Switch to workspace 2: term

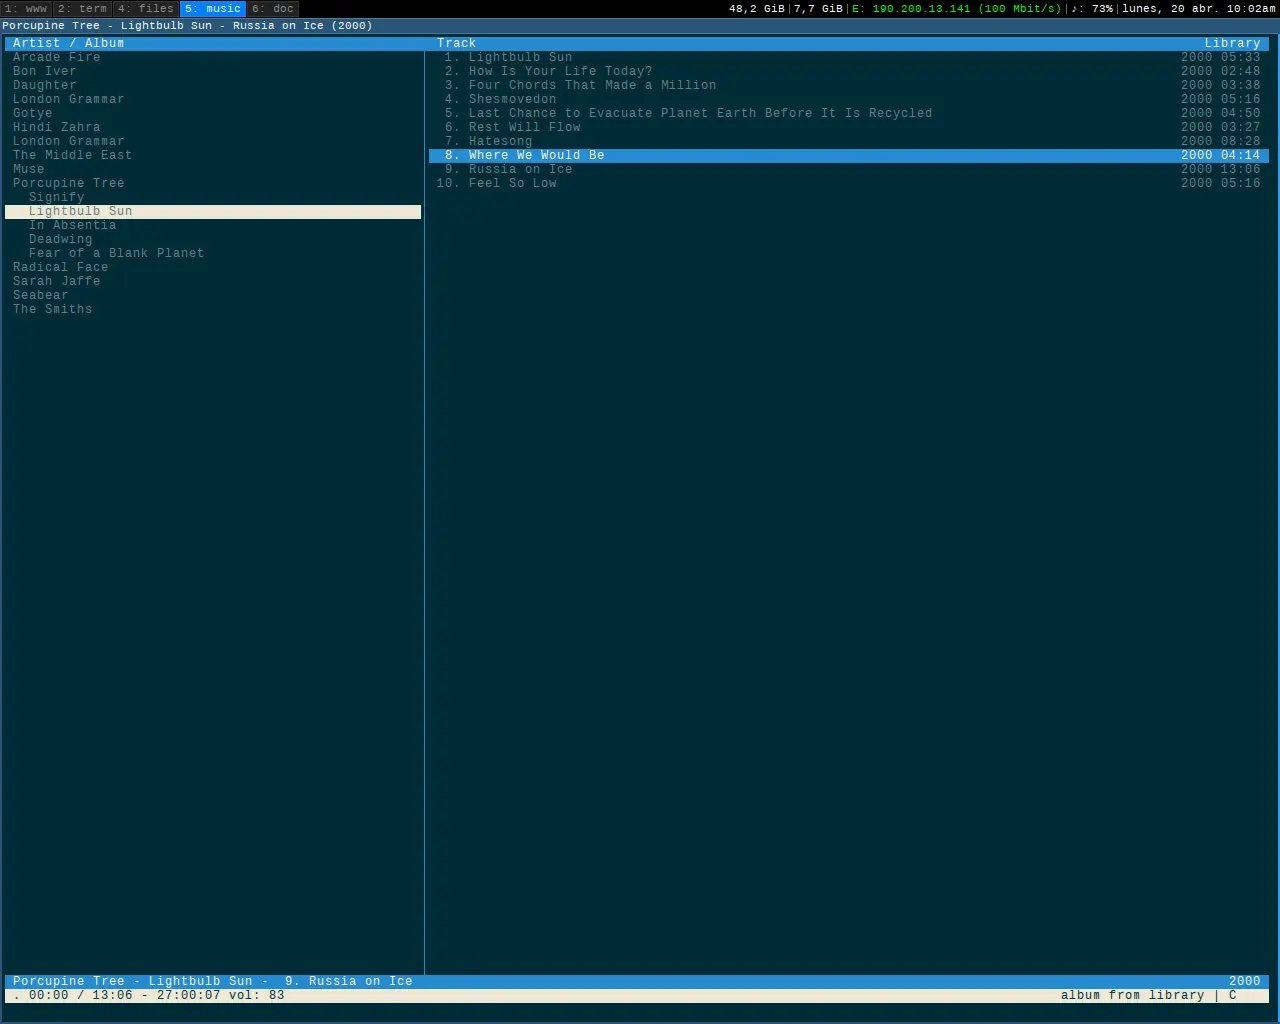coord(83,9)
